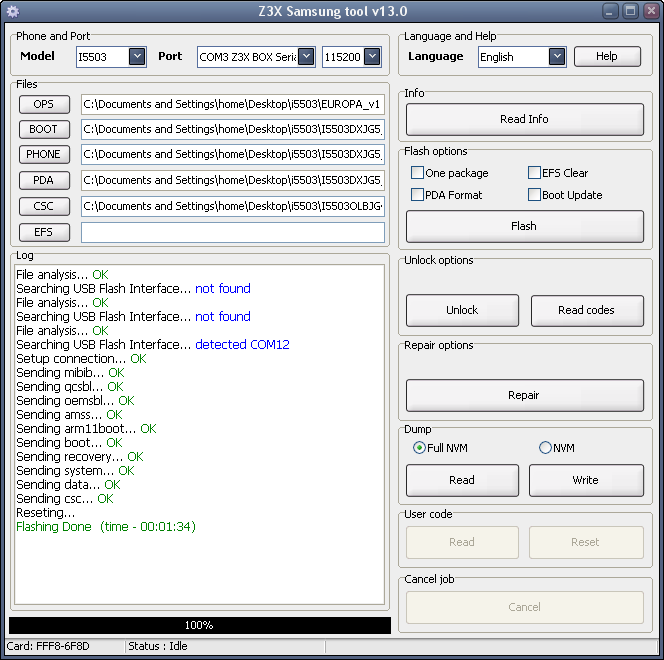Browse for CSC file
This screenshot has height=660, width=664.
(x=44, y=206)
